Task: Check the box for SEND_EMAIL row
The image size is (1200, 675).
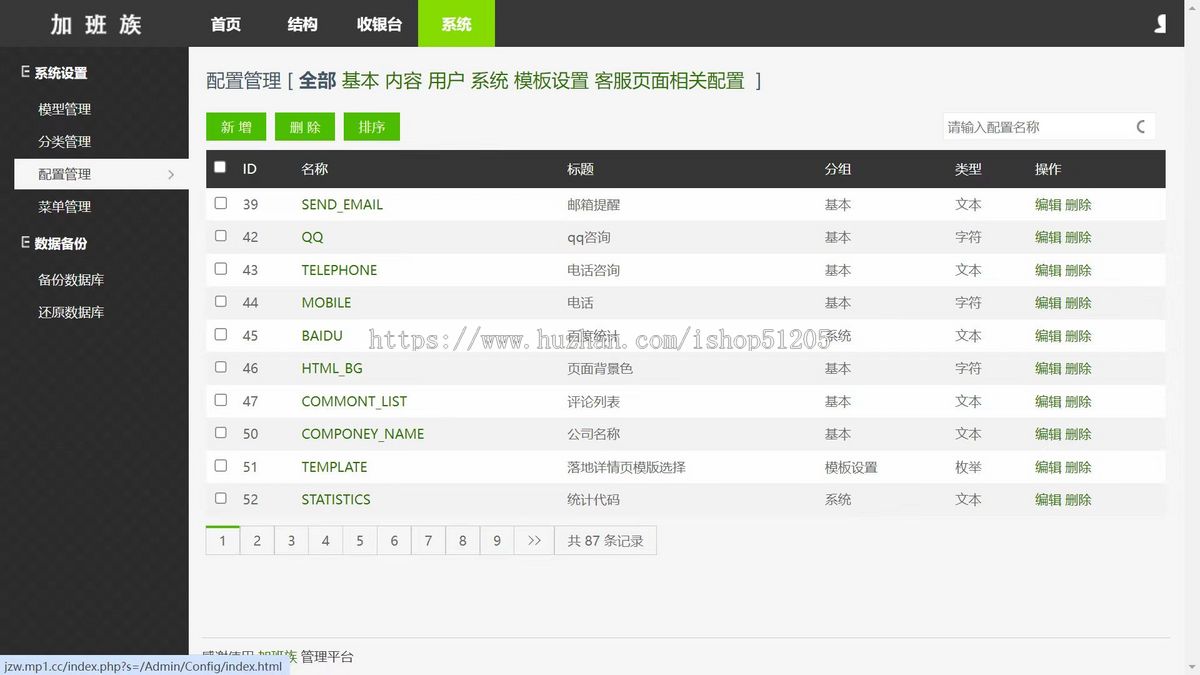Action: 220,203
